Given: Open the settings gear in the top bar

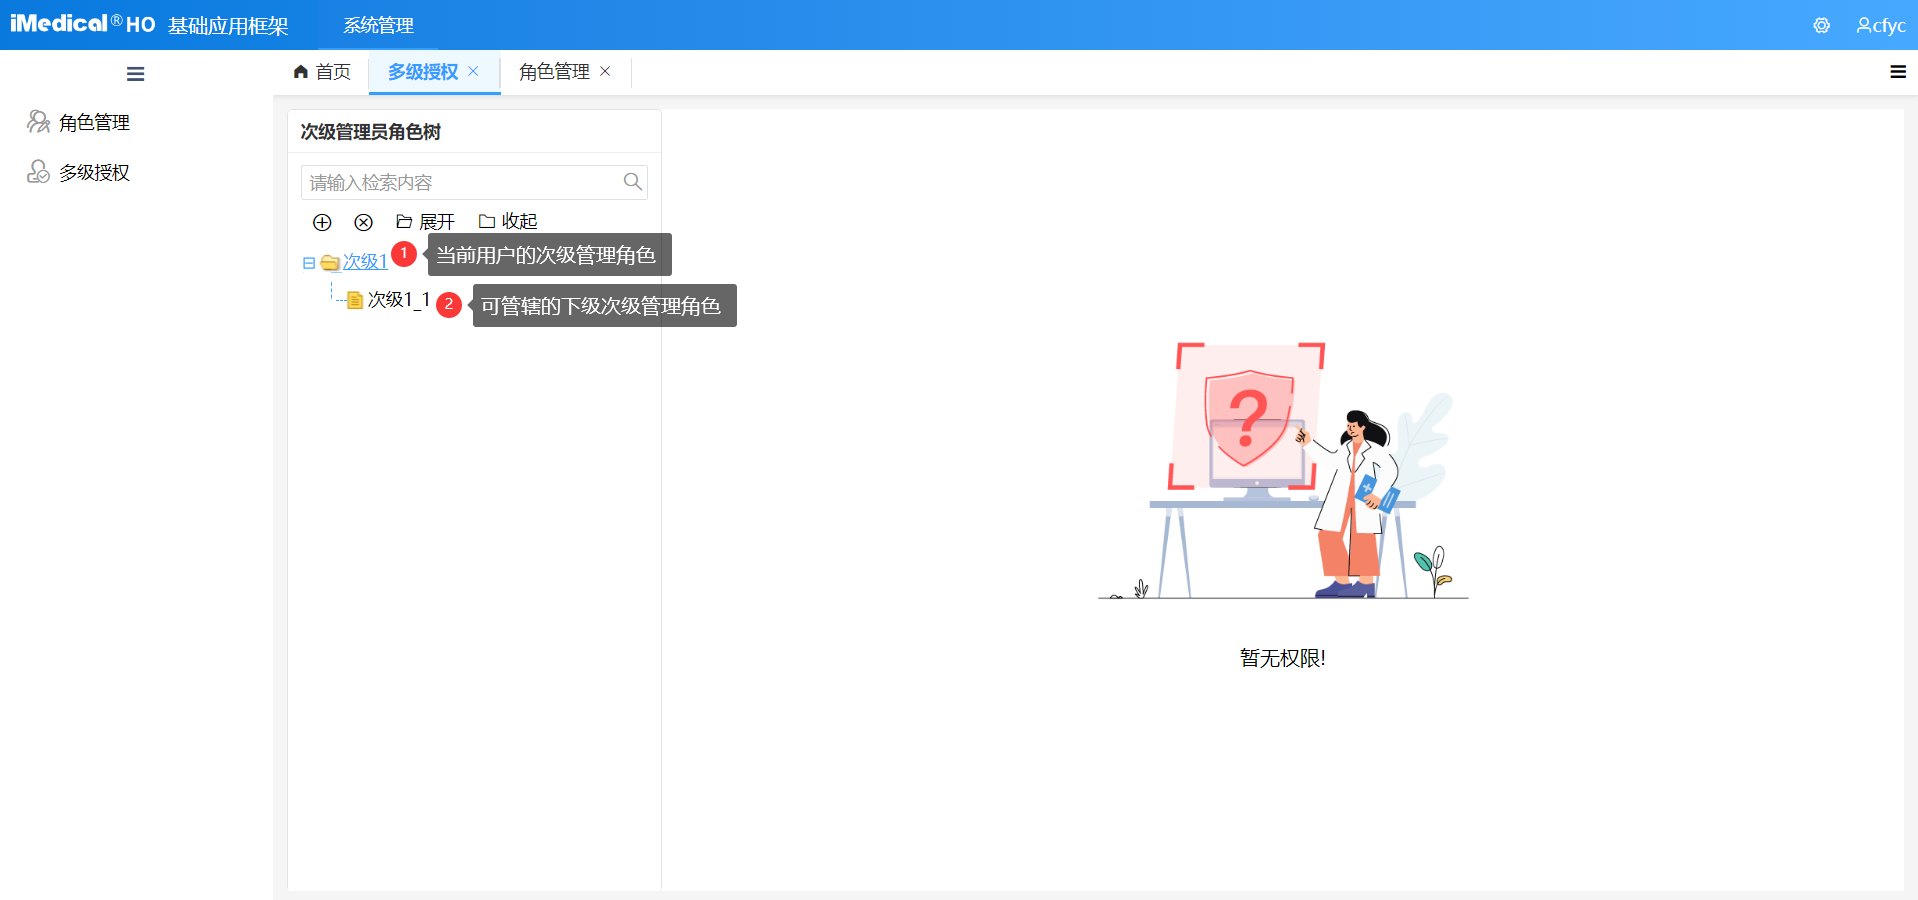Looking at the screenshot, I should [1821, 25].
